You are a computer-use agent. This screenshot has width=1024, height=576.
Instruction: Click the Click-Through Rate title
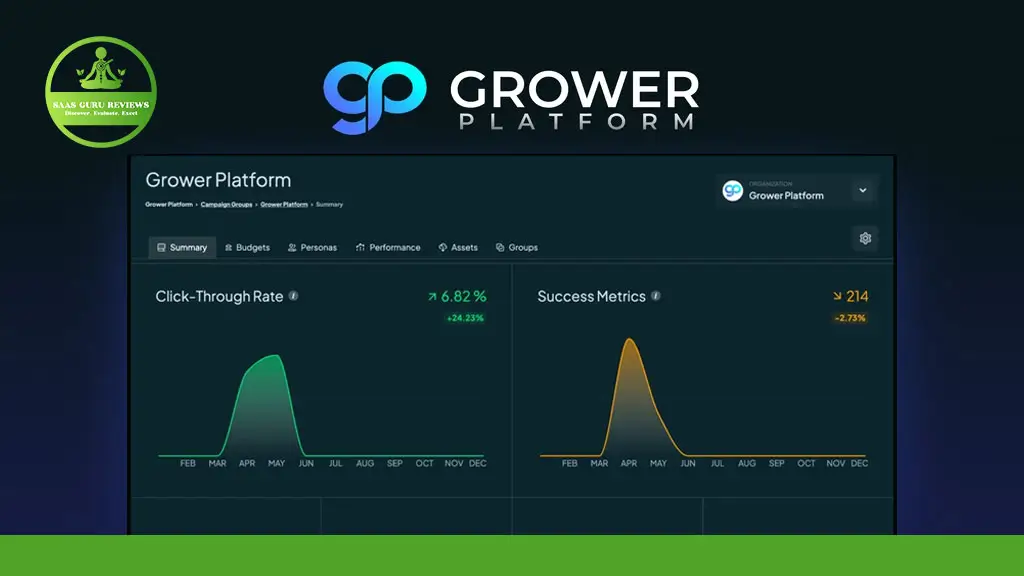tap(219, 296)
